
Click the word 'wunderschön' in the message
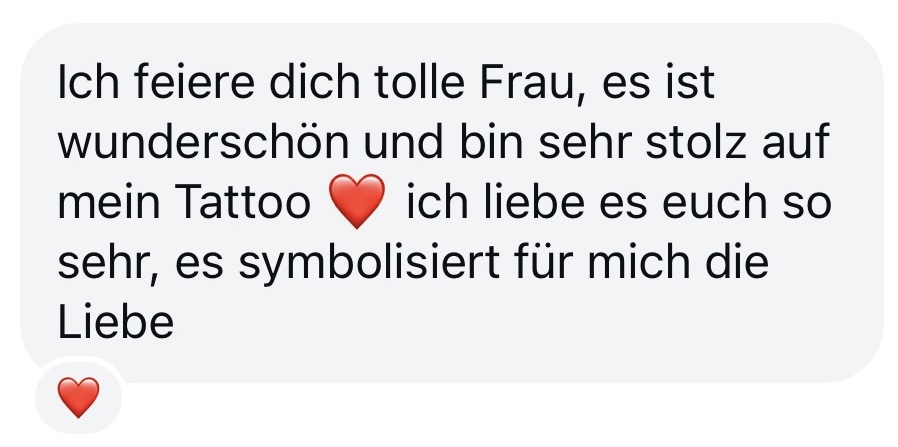point(203,142)
